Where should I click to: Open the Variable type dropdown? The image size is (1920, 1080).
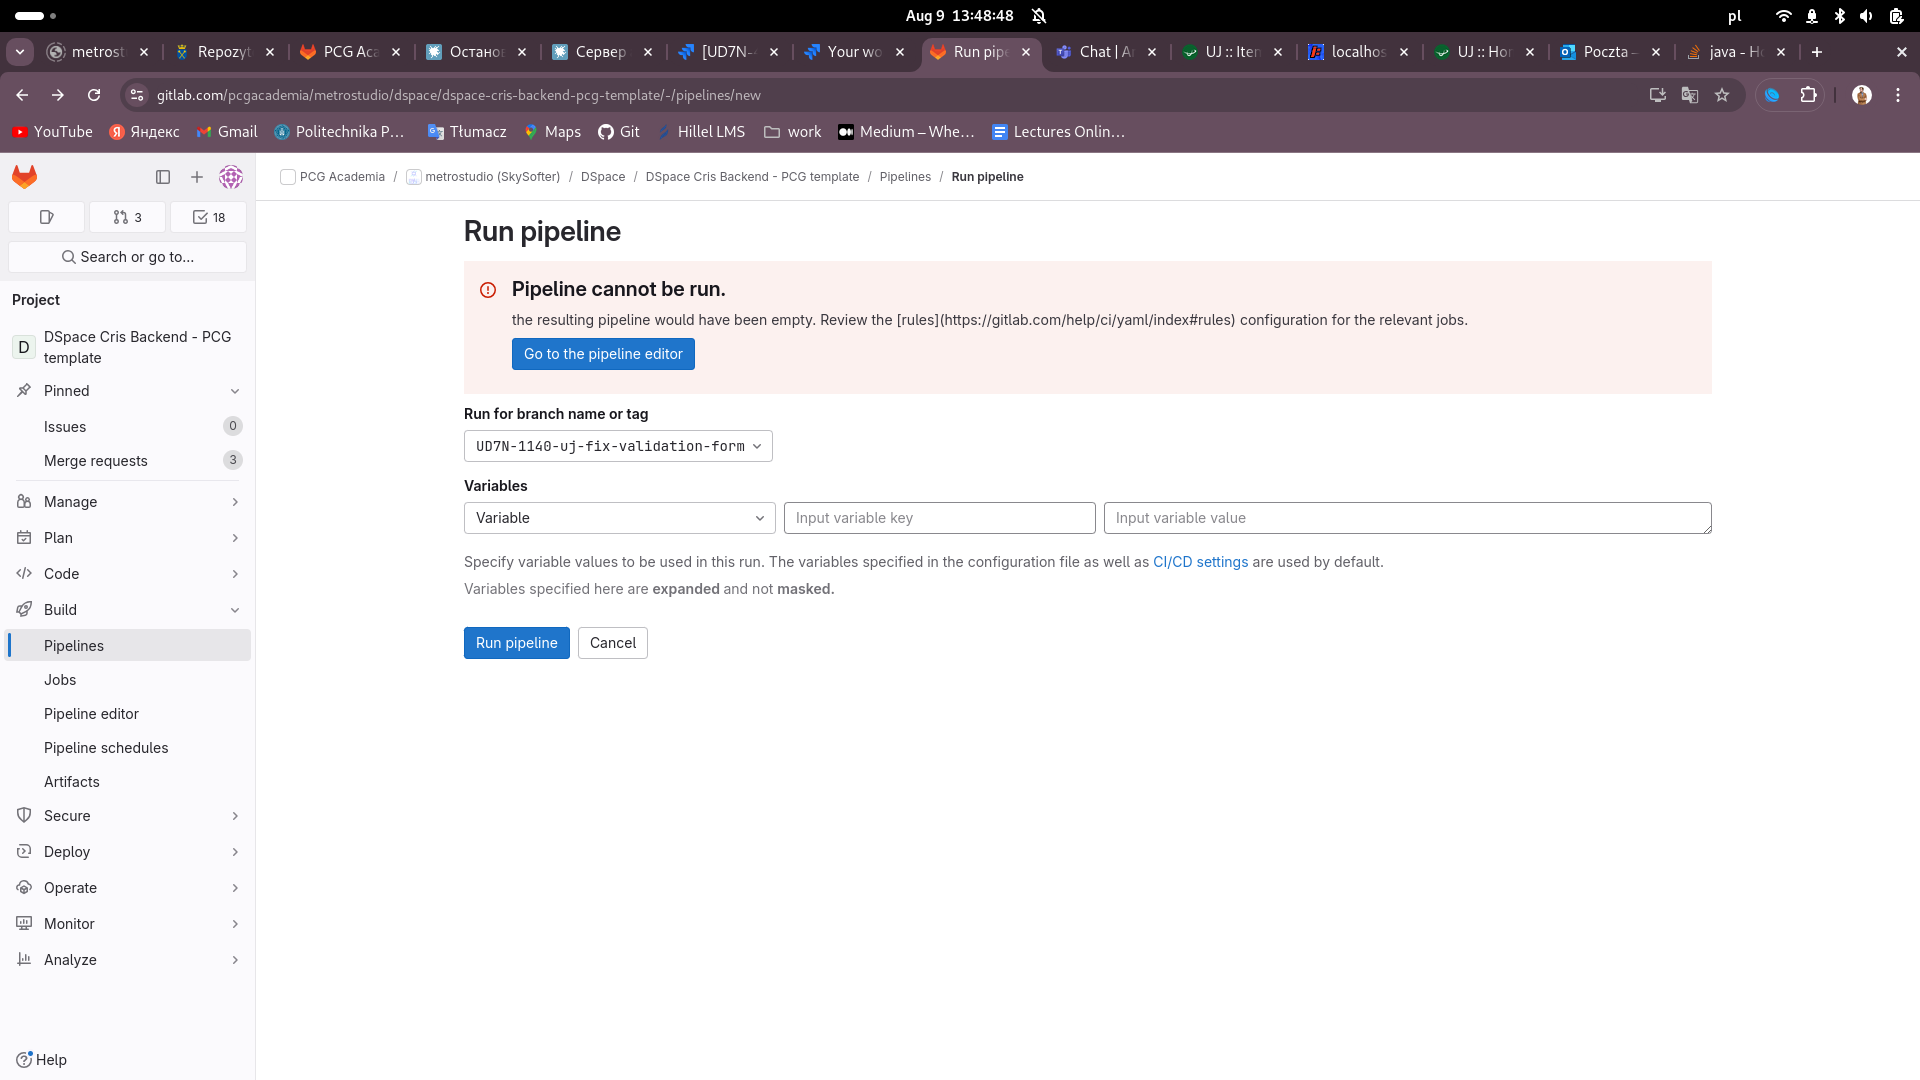pos(619,518)
